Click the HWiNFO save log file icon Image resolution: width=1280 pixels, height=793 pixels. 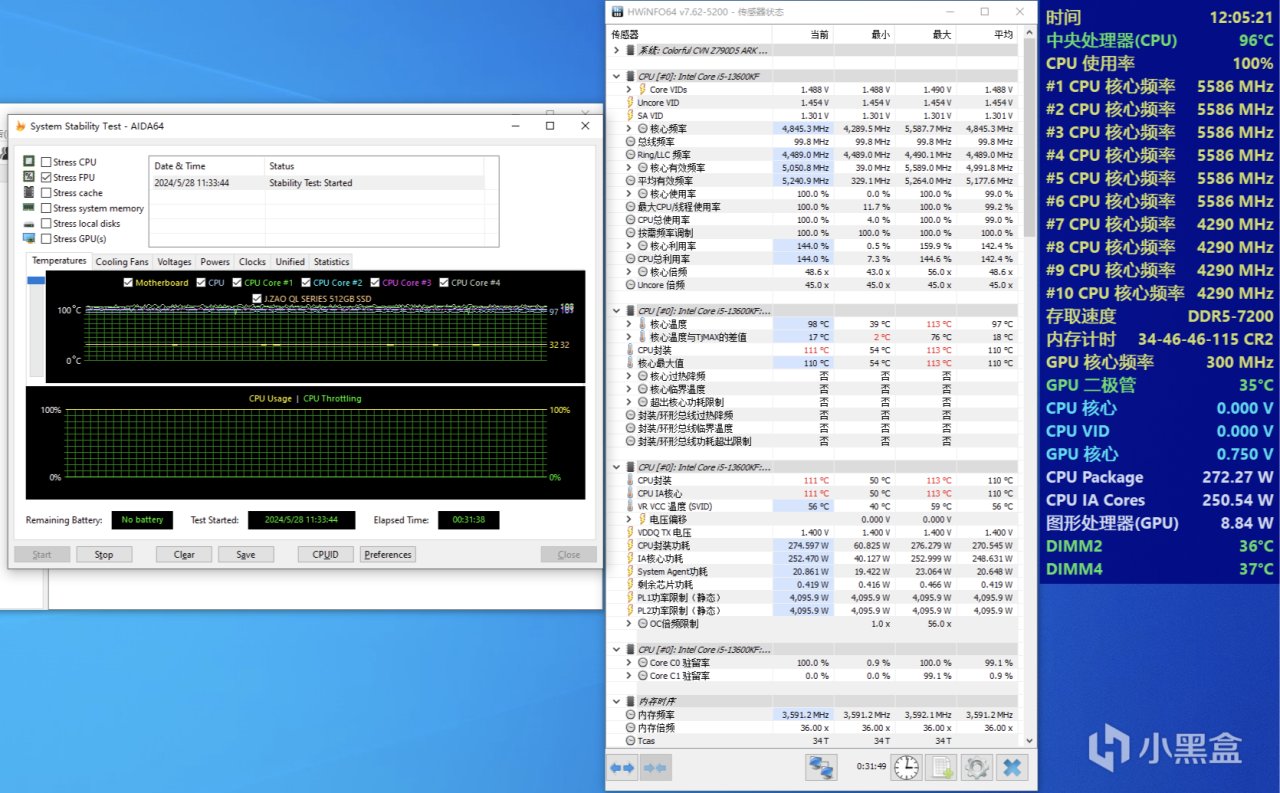pos(942,767)
